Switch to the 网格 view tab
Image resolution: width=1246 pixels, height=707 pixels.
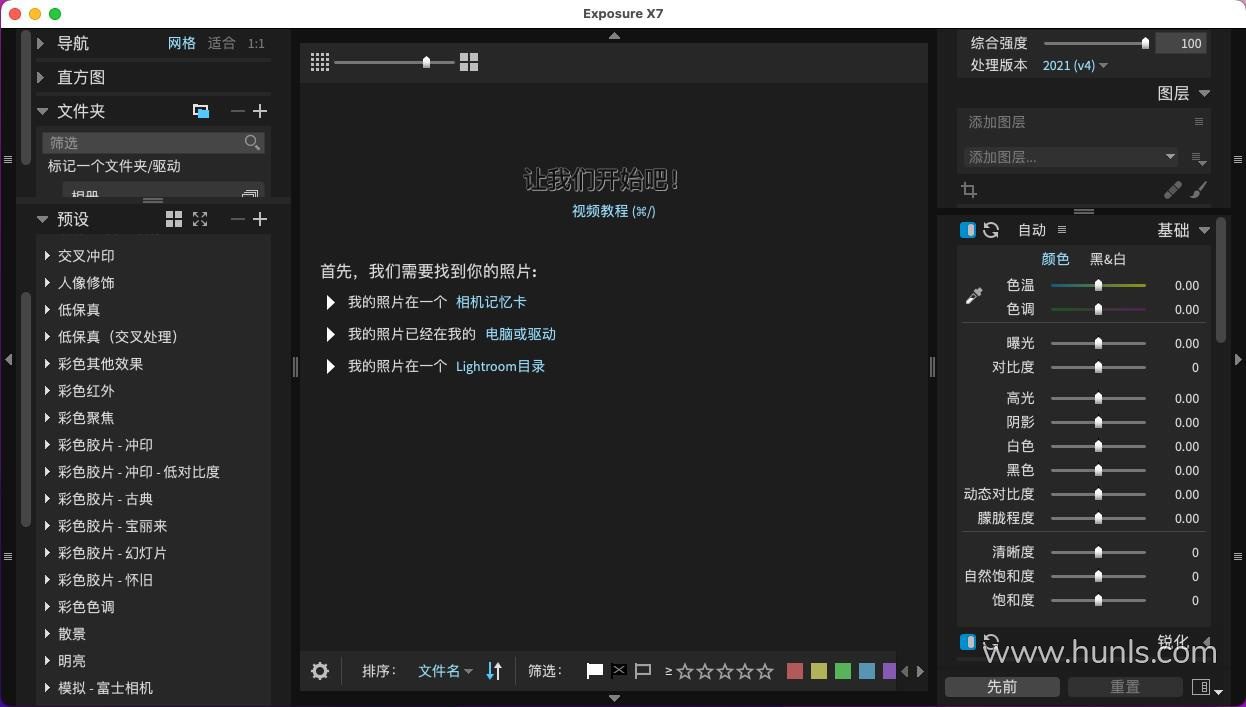[182, 43]
